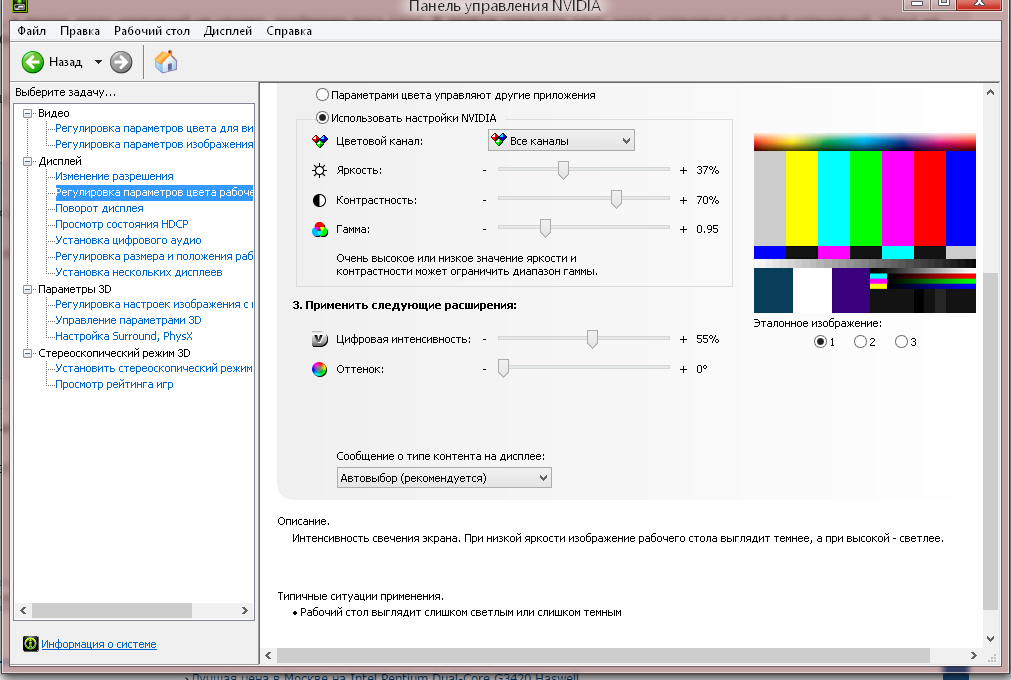Open the 'Справка' menu
This screenshot has width=1011, height=680.
(289, 31)
